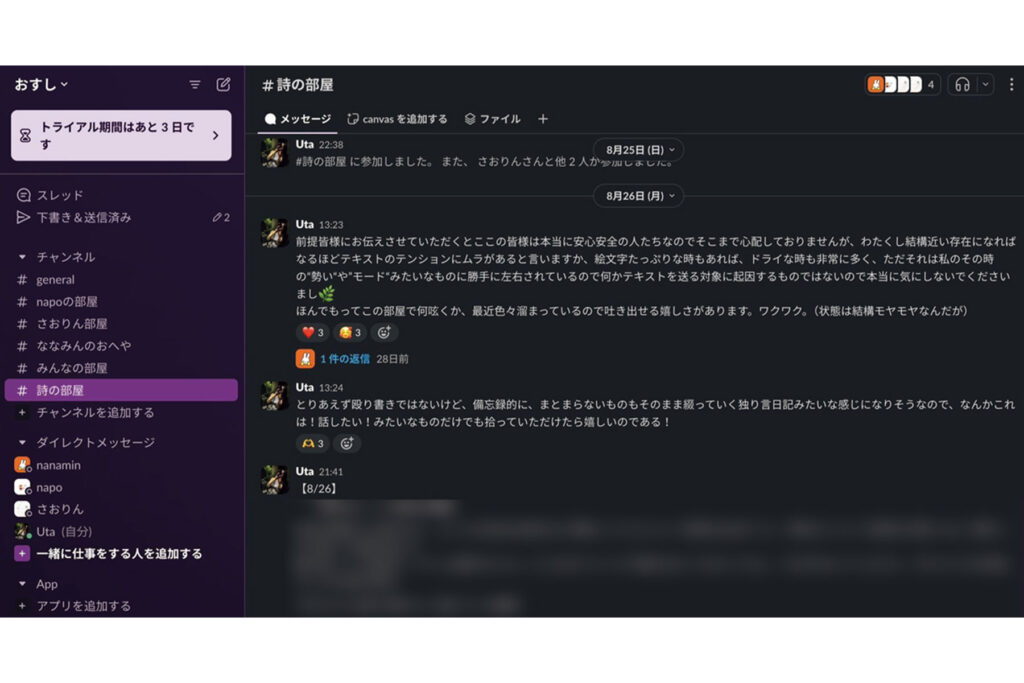Open the 8月26日 date dropdown
This screenshot has width=1024, height=683.
(639, 196)
